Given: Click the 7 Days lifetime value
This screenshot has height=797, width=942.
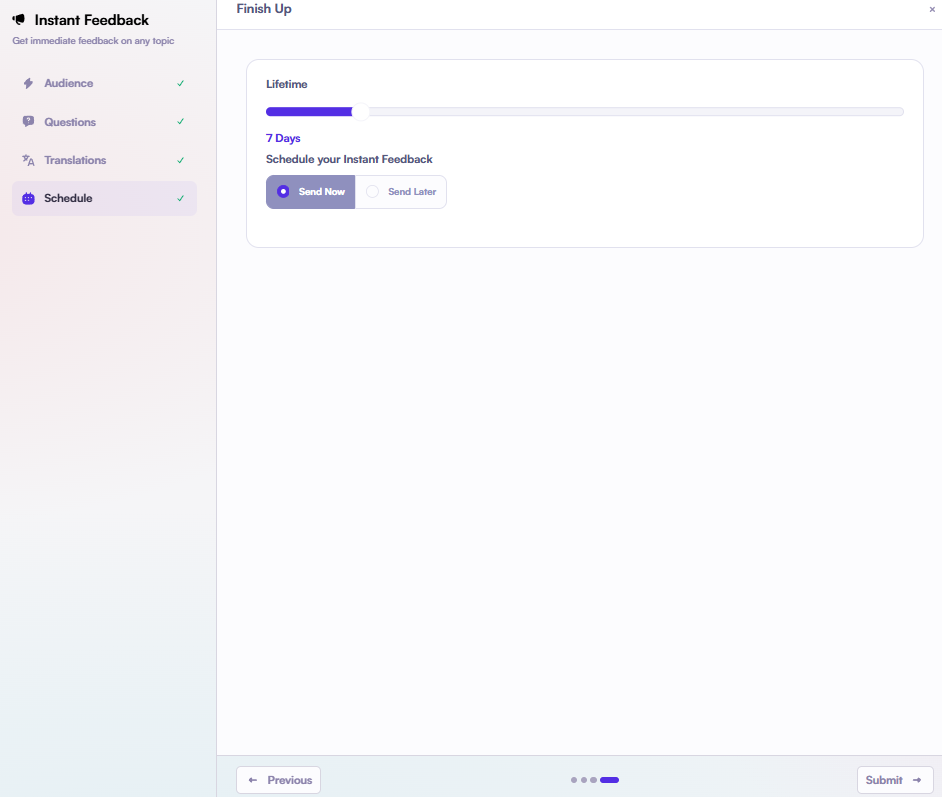Looking at the screenshot, I should 283,139.
